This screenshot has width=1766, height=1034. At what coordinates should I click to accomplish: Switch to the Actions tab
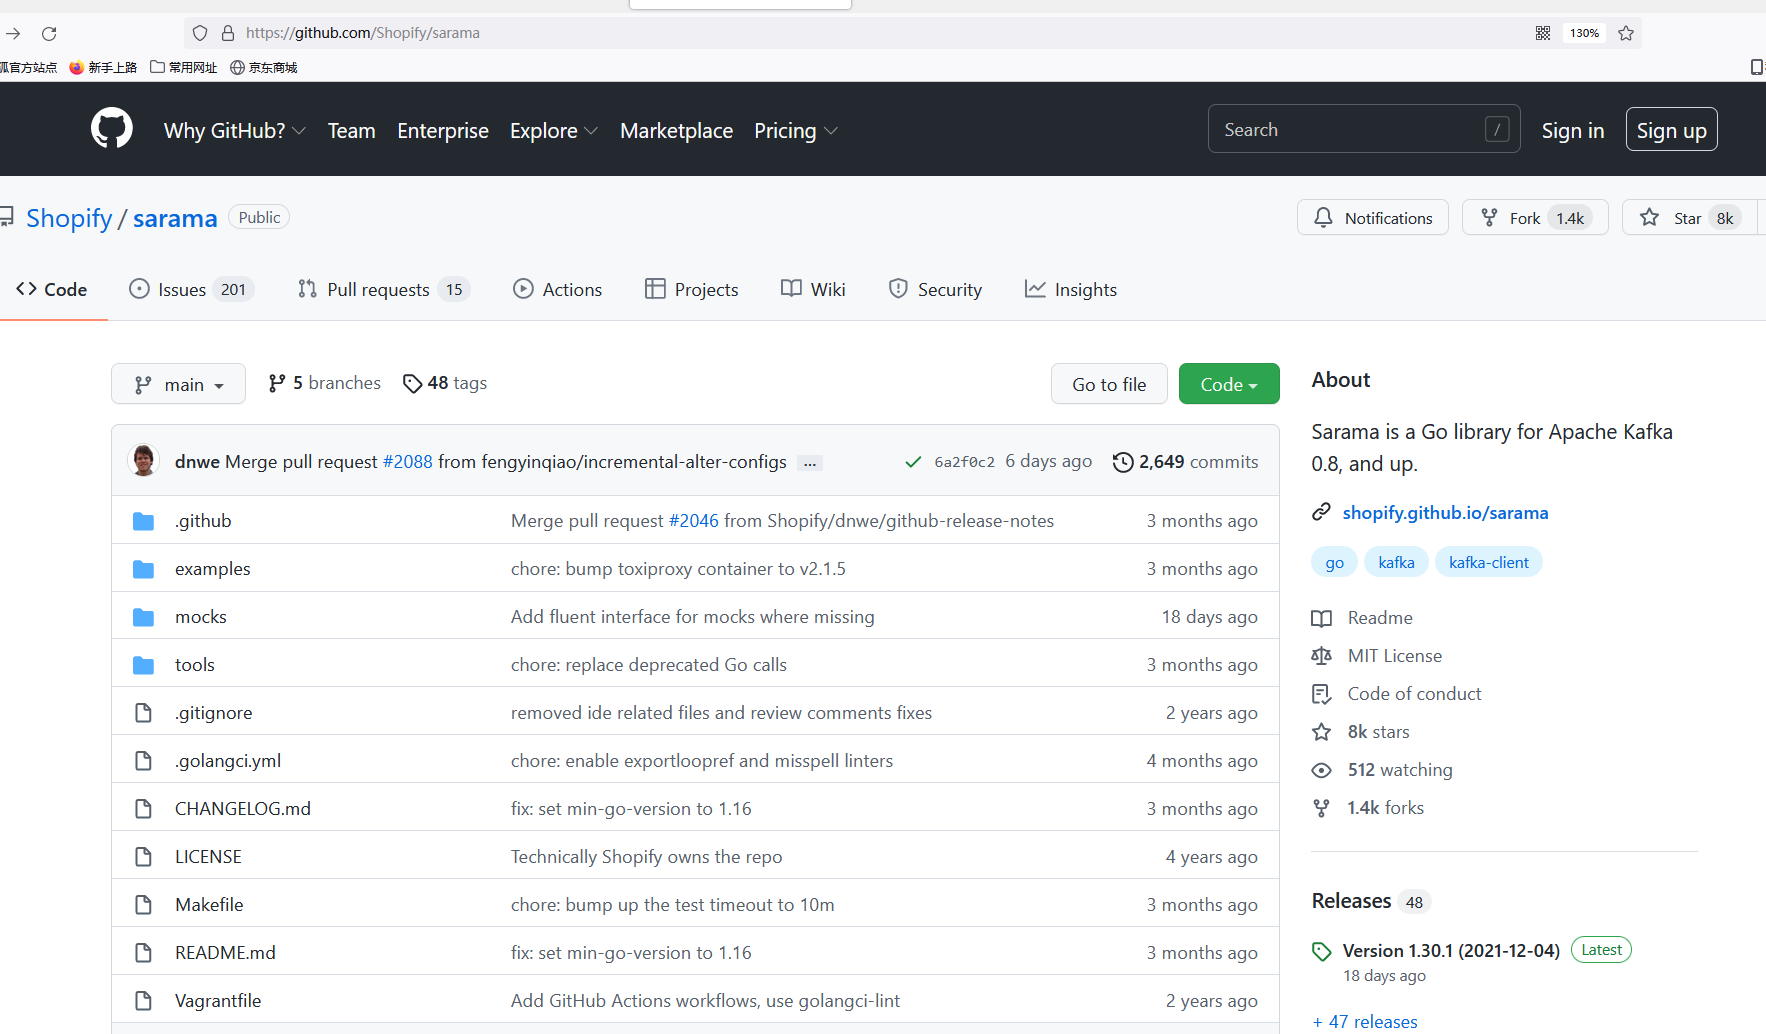[557, 289]
